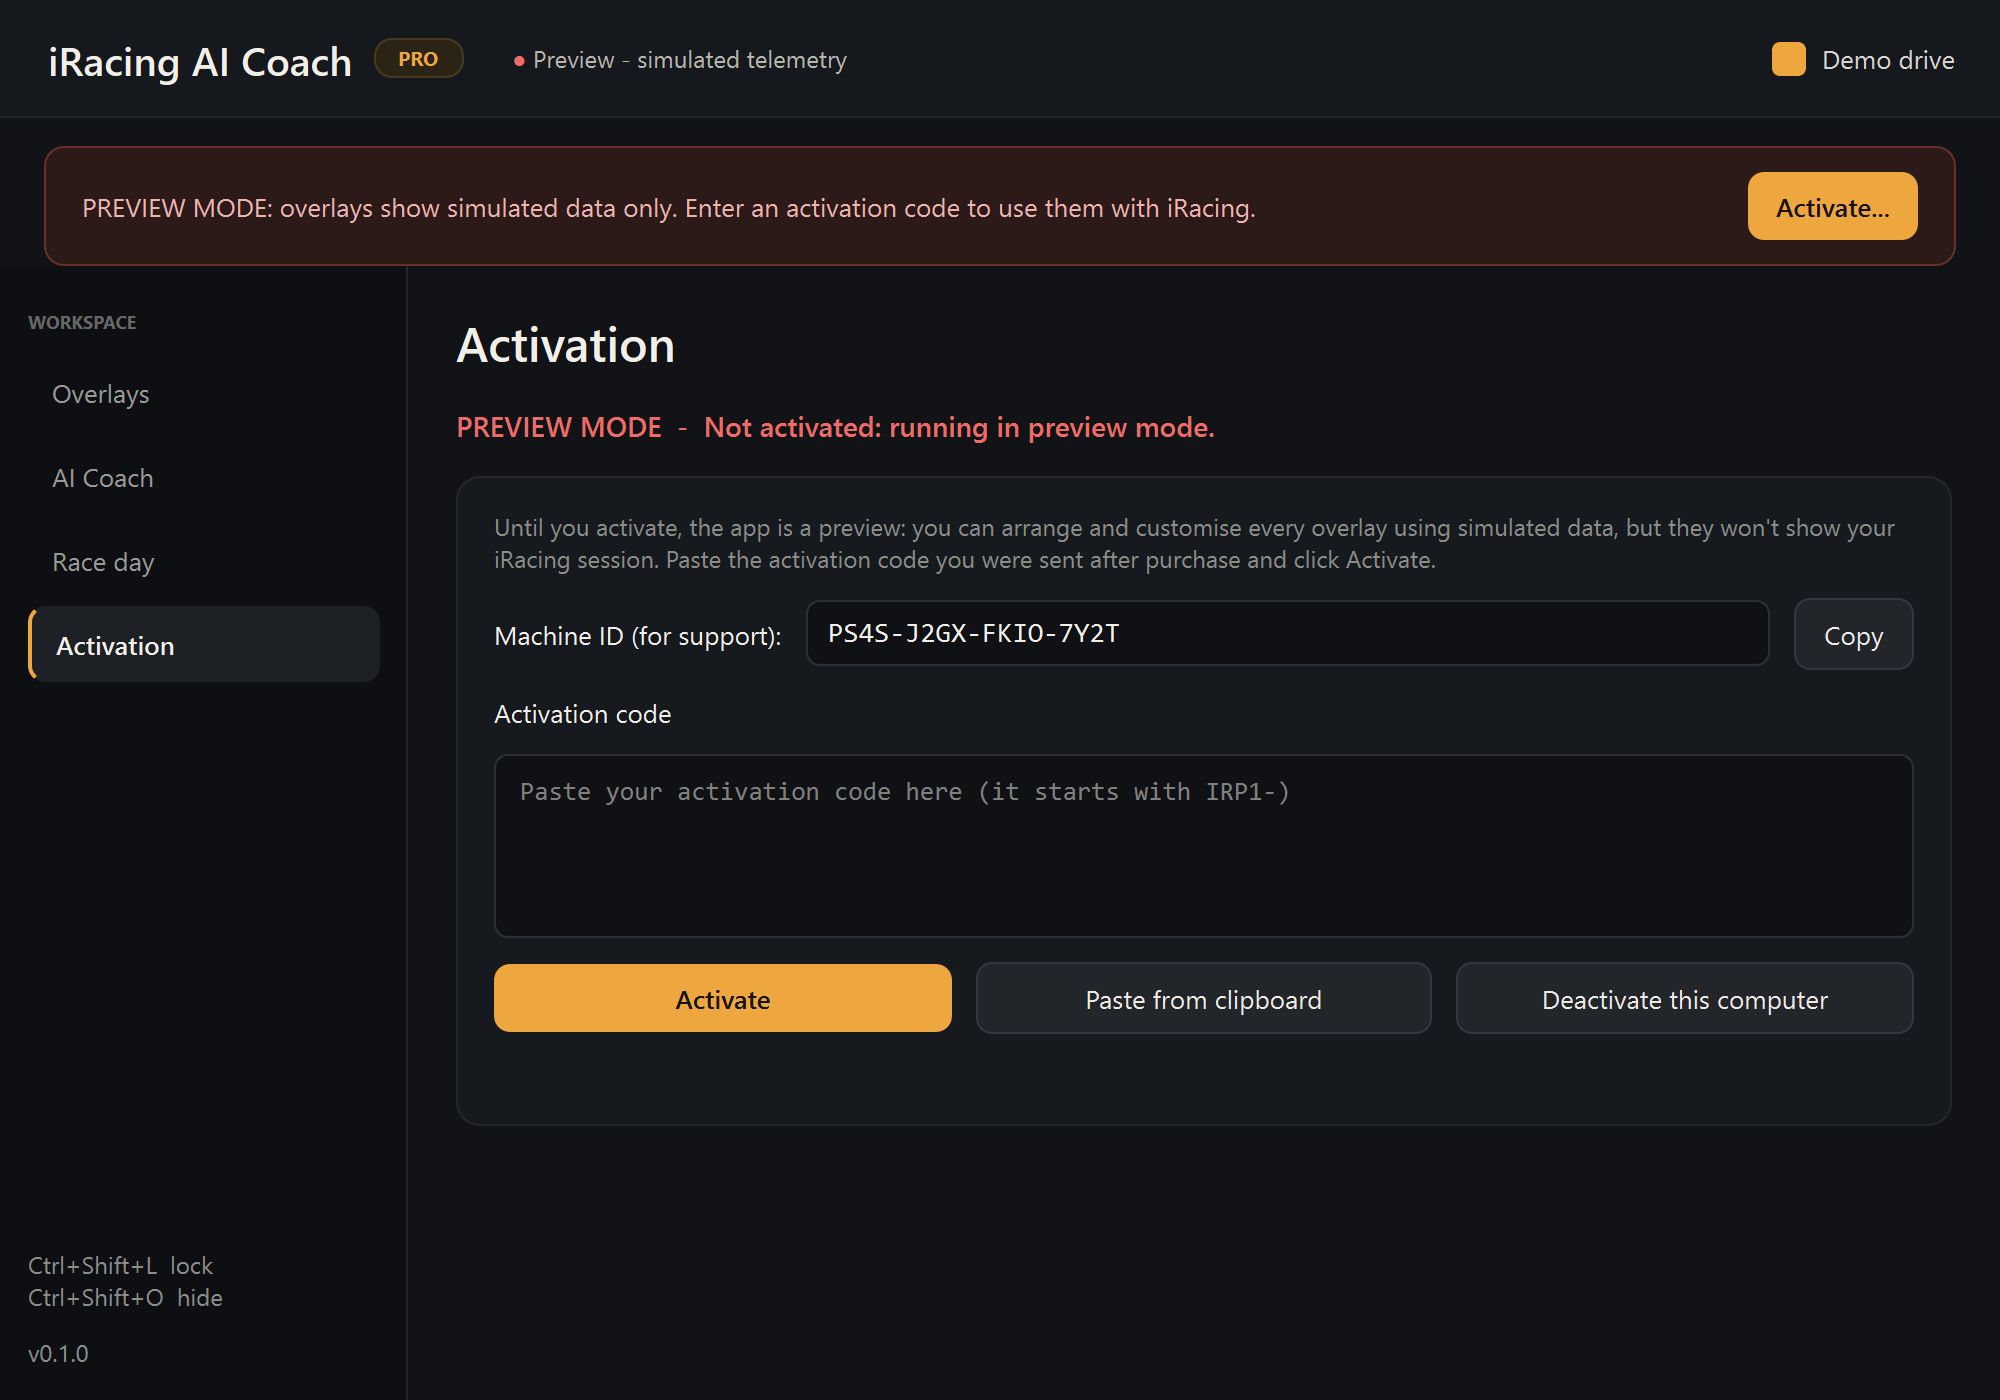Click the Ctrl+Shift+O hide shortcut hint
This screenshot has width=2000, height=1400.
[125, 1298]
